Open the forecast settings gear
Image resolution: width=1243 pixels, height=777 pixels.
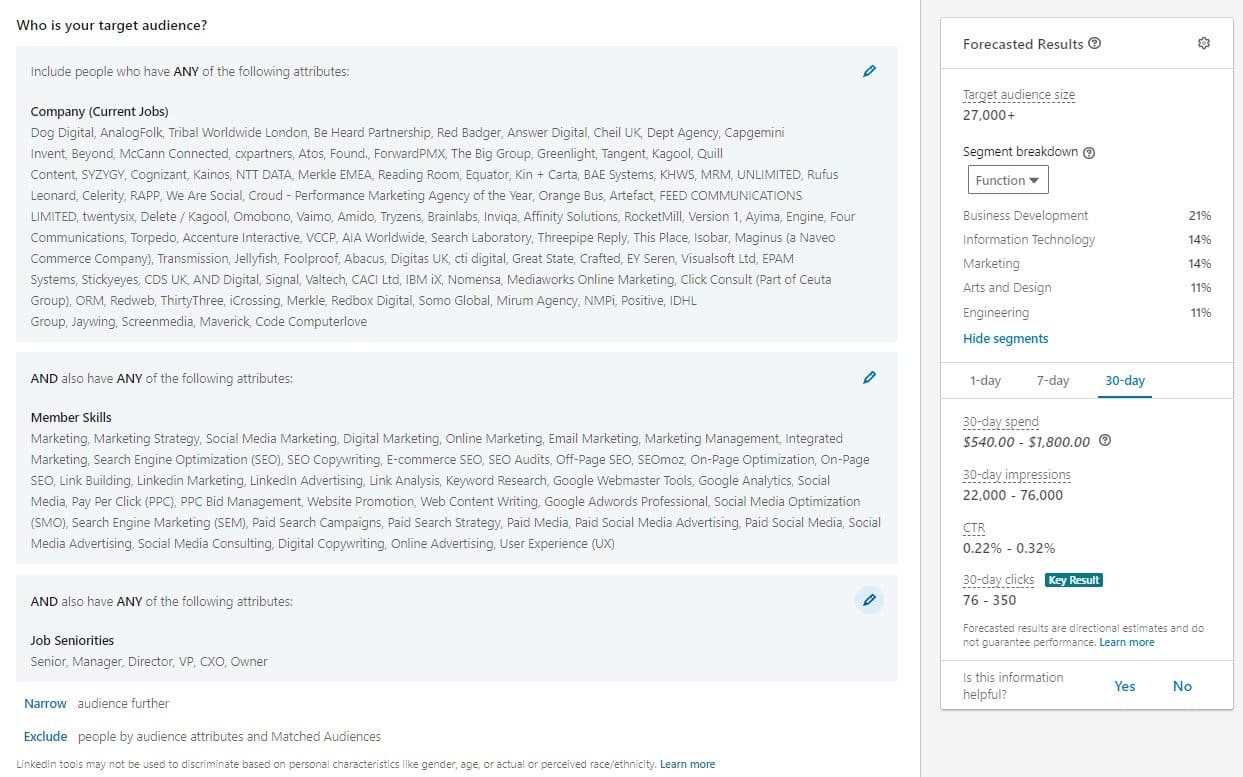point(1204,44)
